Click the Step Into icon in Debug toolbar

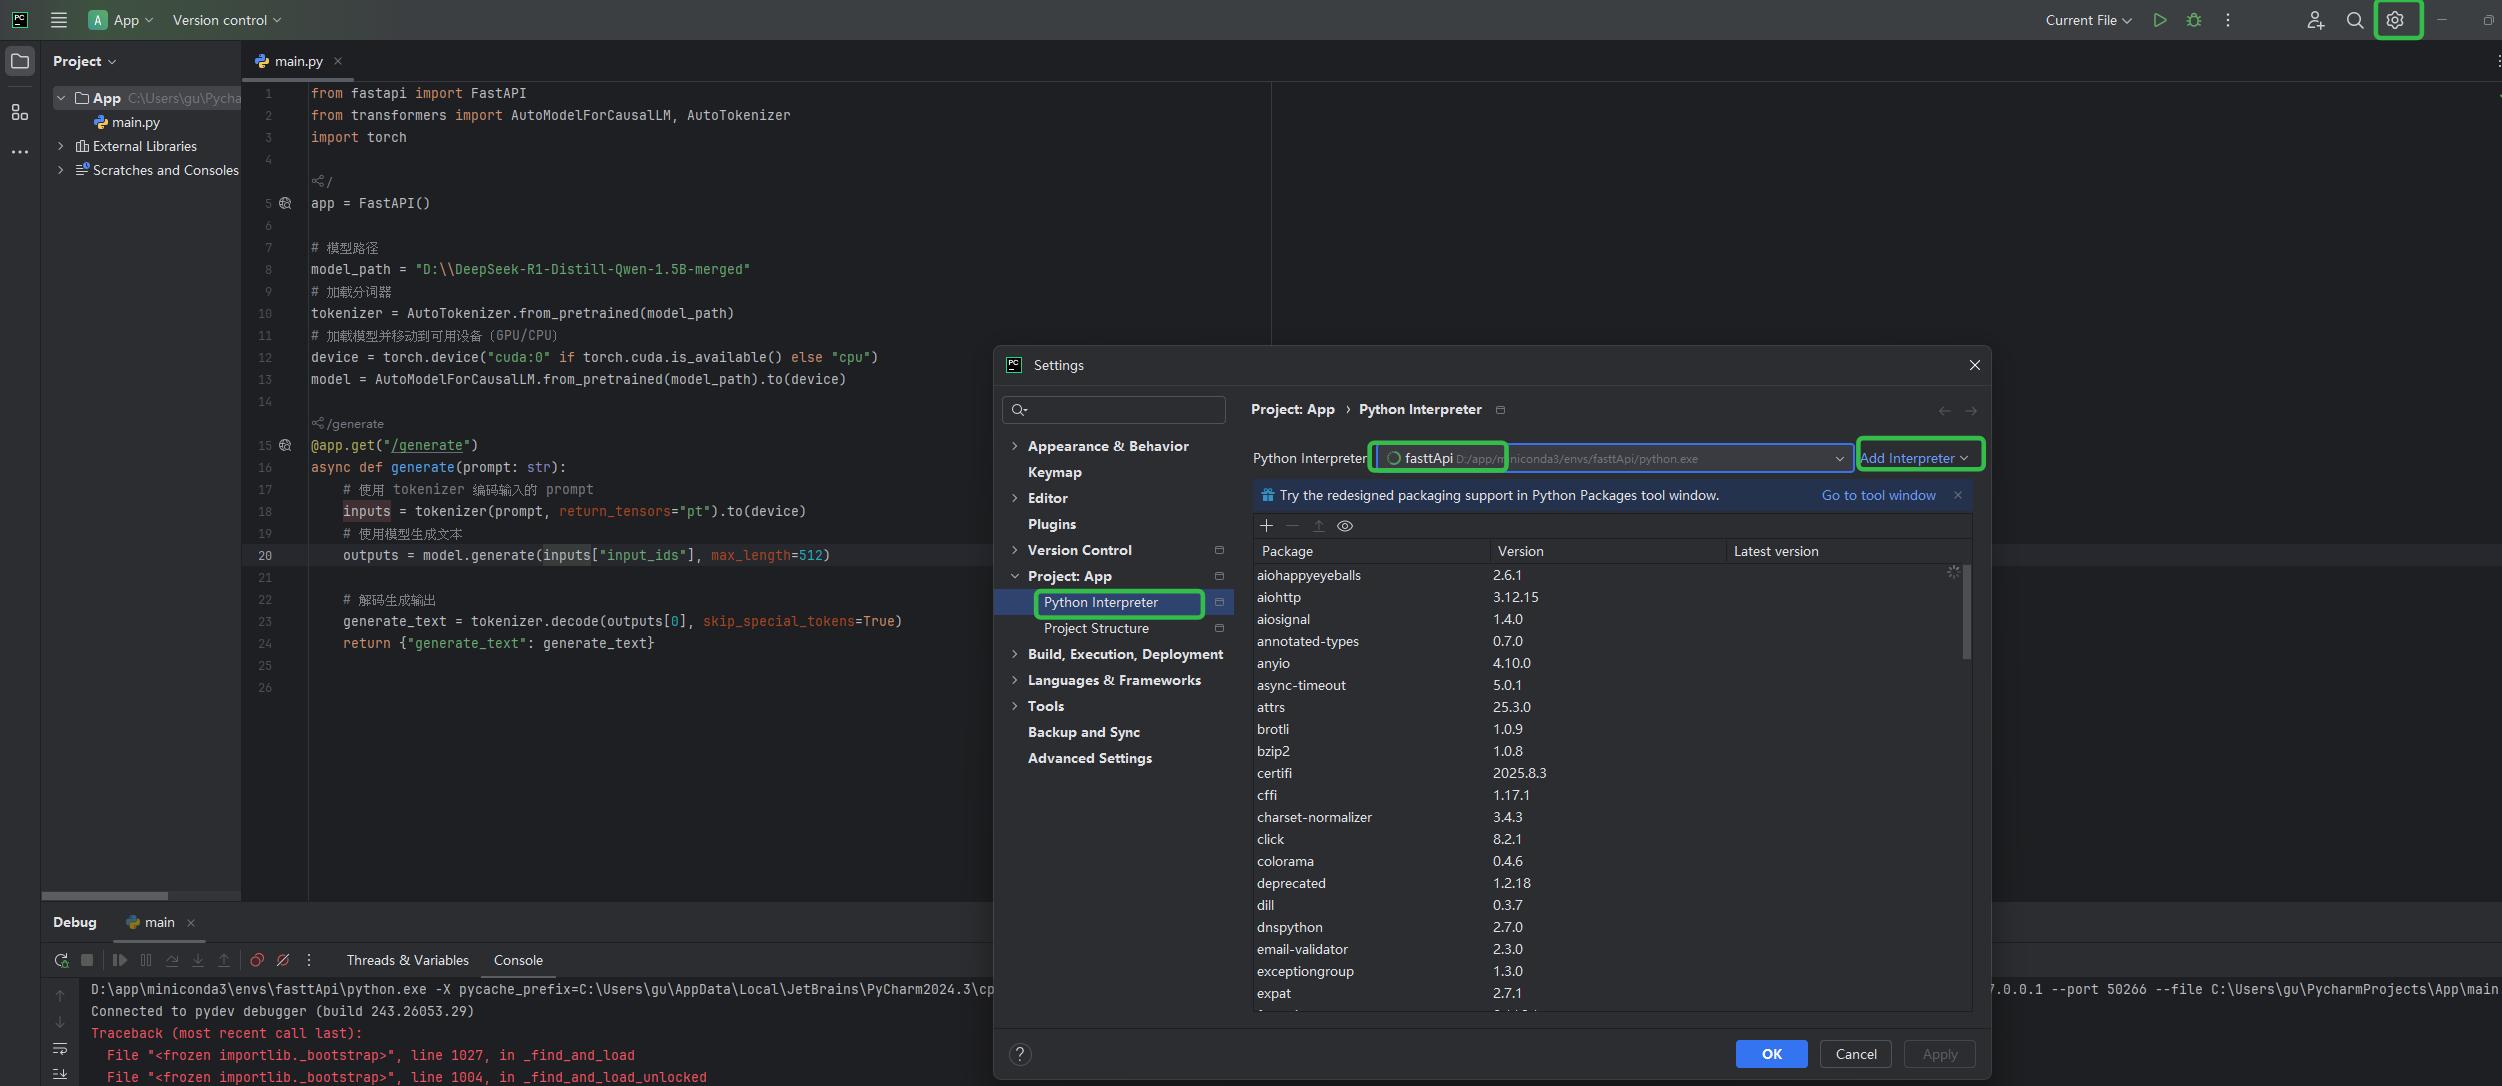198,960
